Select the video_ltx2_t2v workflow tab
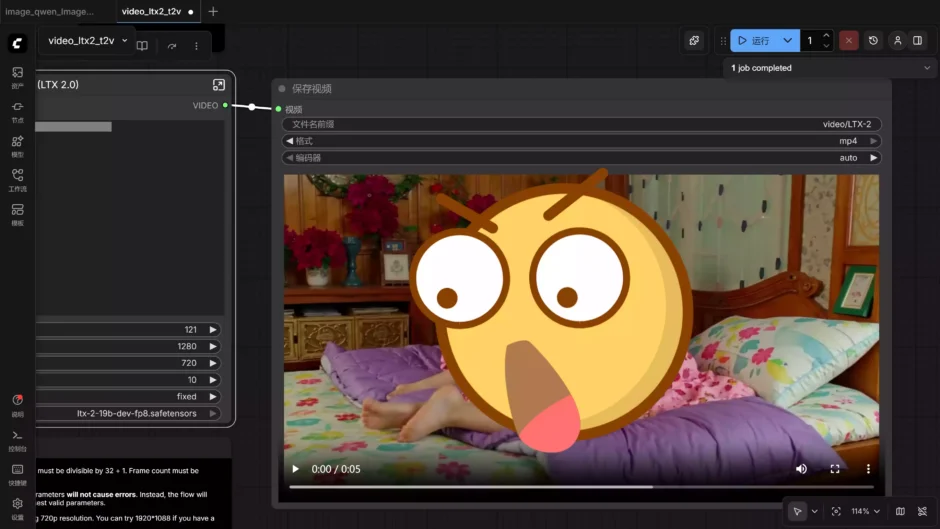This screenshot has height=529, width=940. (151, 12)
